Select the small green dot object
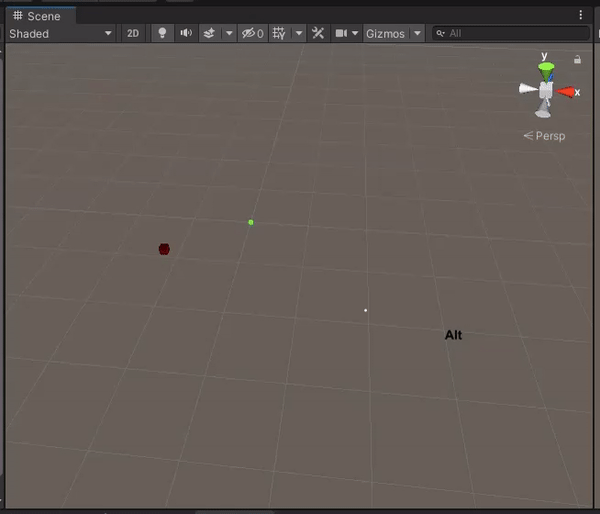The width and height of the screenshot is (600, 514). pos(251,222)
